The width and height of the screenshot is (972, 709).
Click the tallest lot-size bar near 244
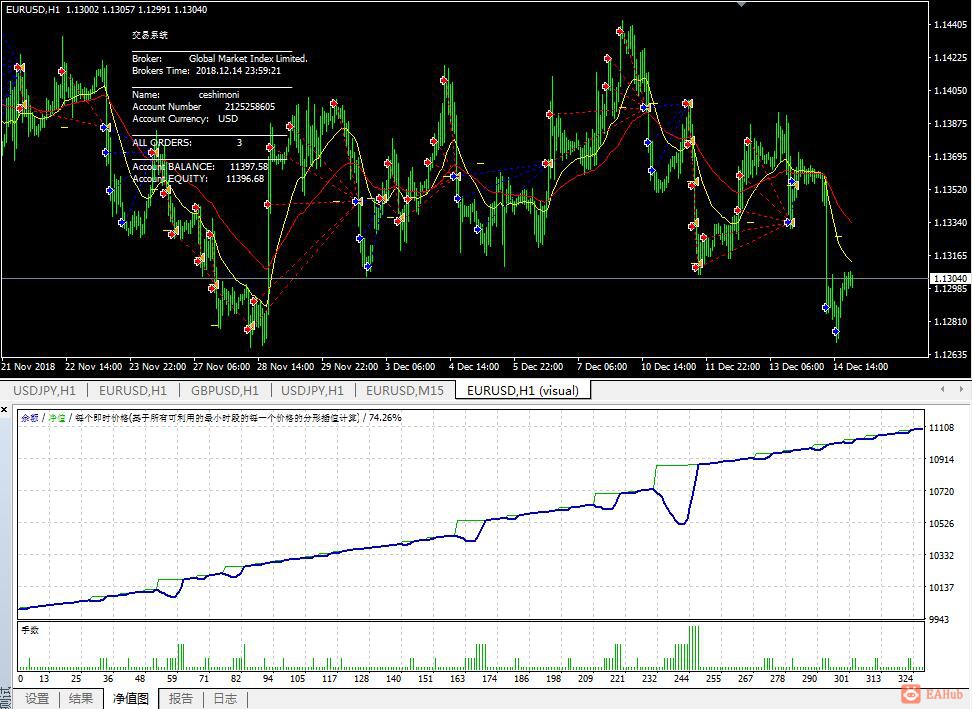pos(694,648)
